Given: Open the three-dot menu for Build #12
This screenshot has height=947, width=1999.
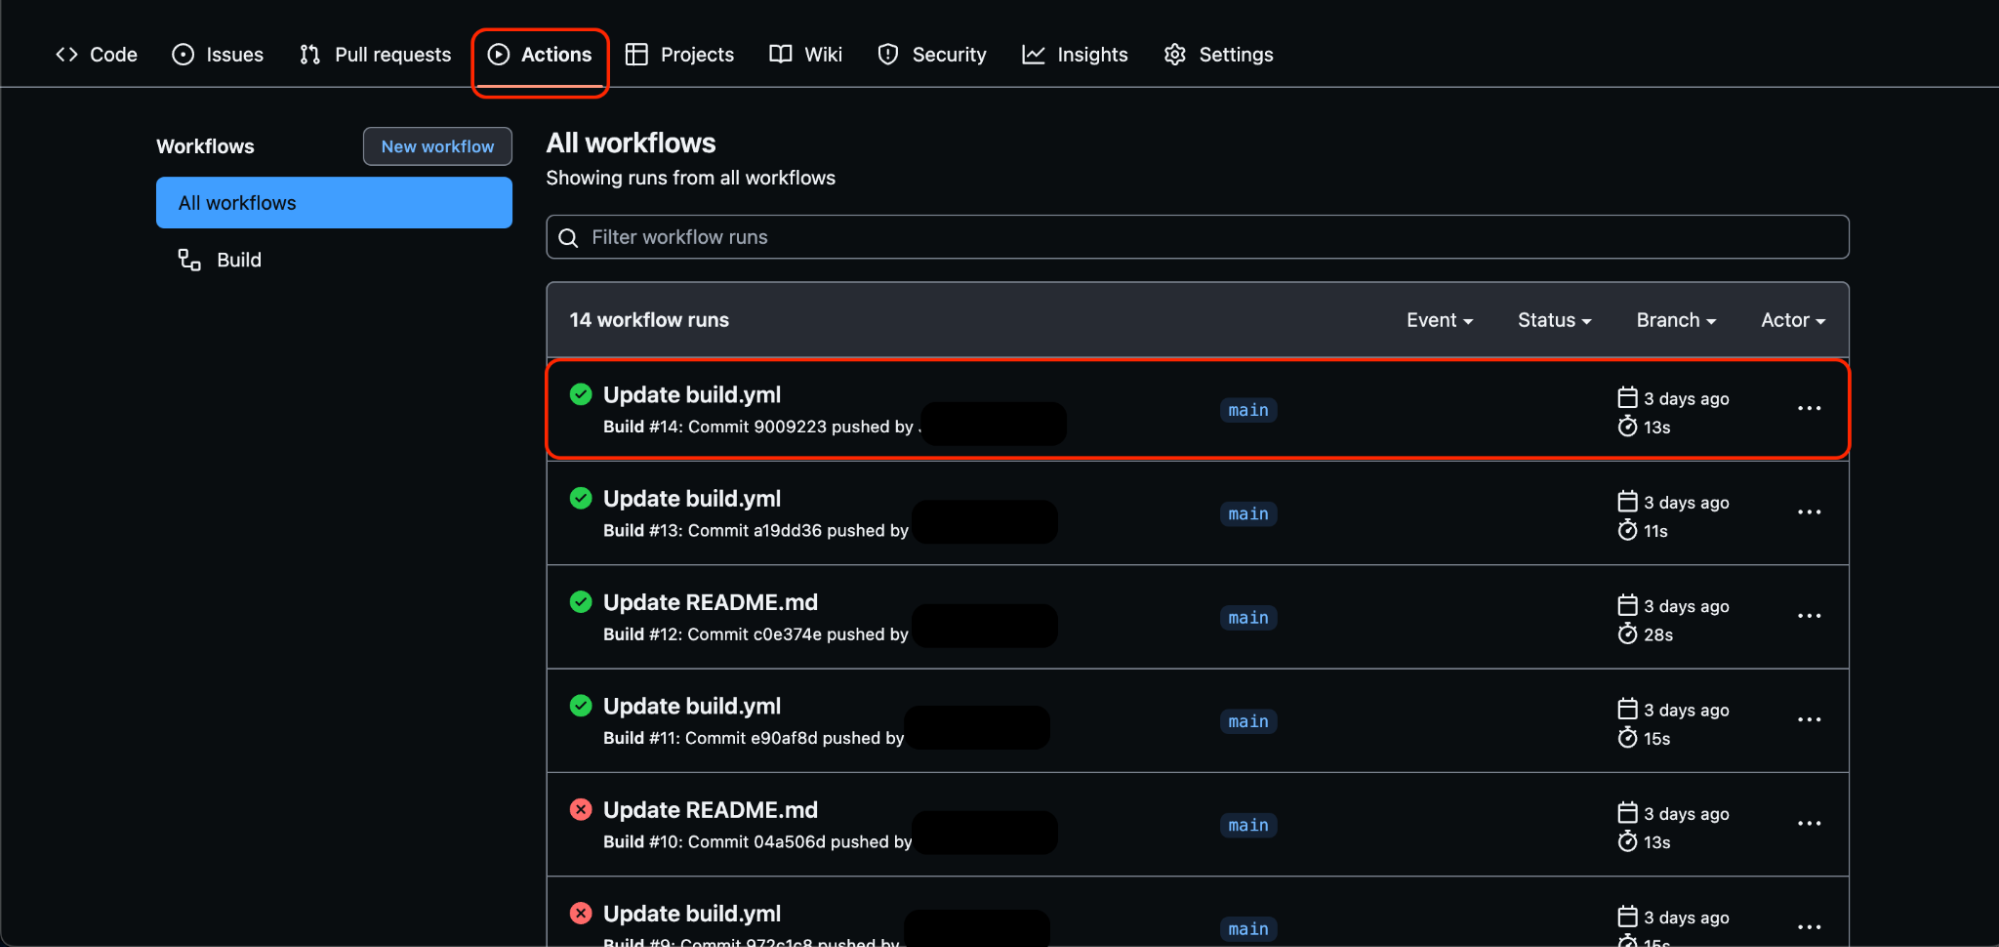Looking at the screenshot, I should pyautogui.click(x=1809, y=616).
